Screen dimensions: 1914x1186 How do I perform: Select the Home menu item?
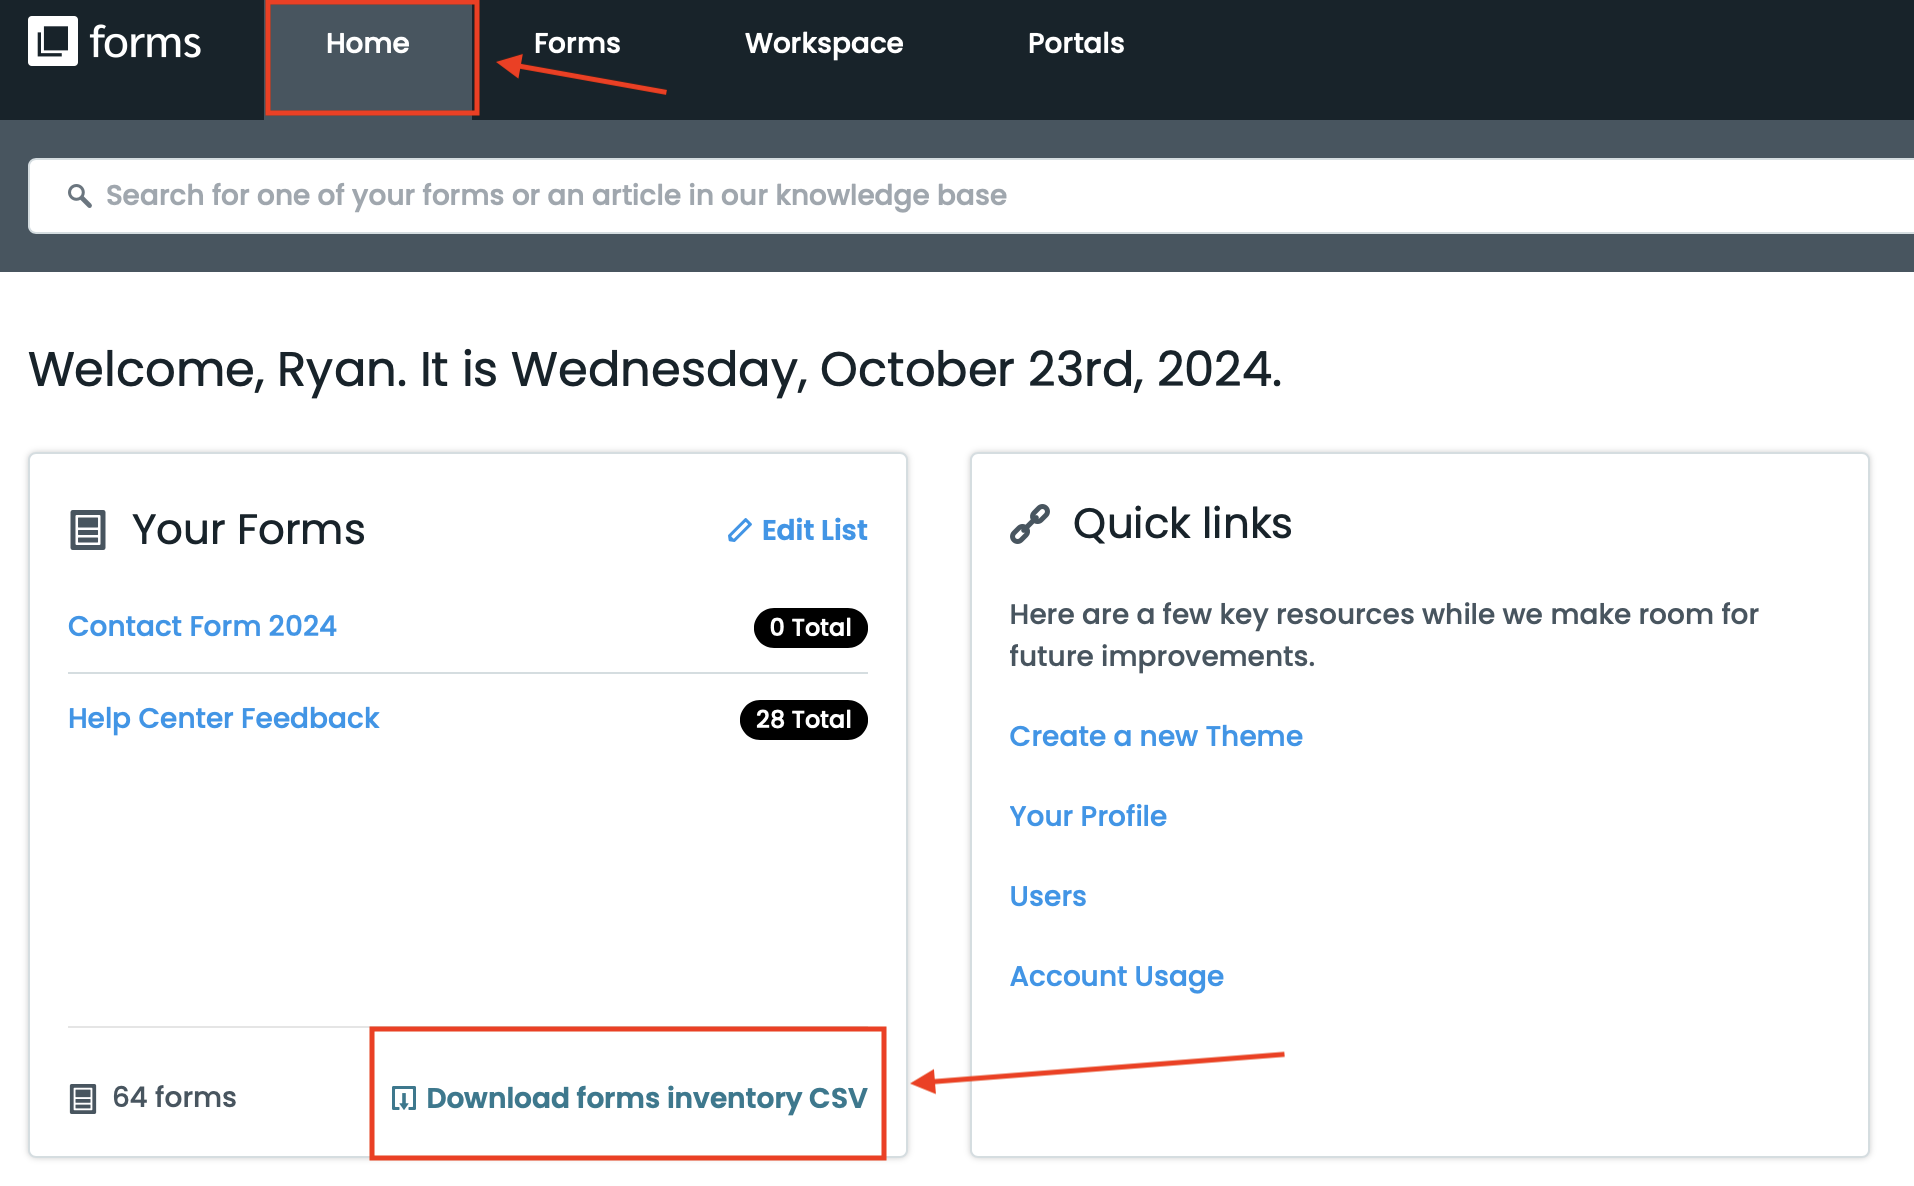[367, 43]
